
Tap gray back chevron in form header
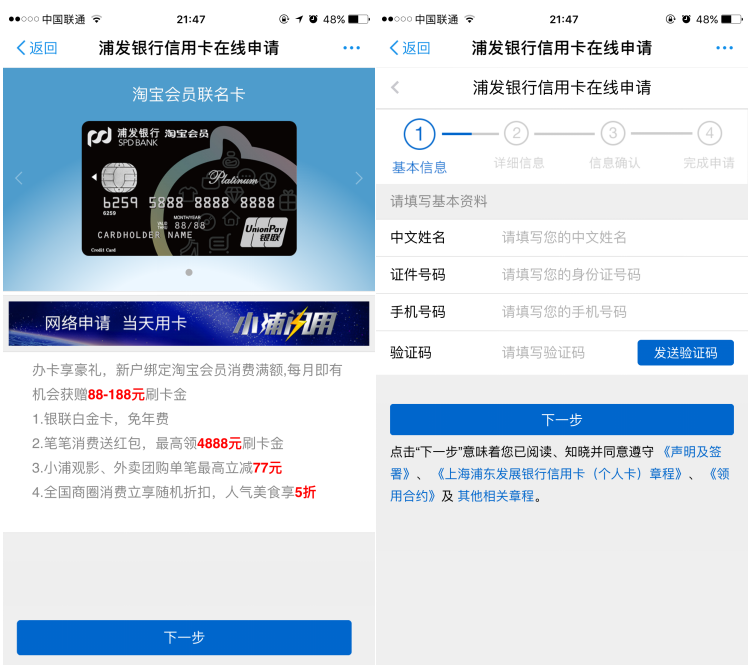pos(395,87)
